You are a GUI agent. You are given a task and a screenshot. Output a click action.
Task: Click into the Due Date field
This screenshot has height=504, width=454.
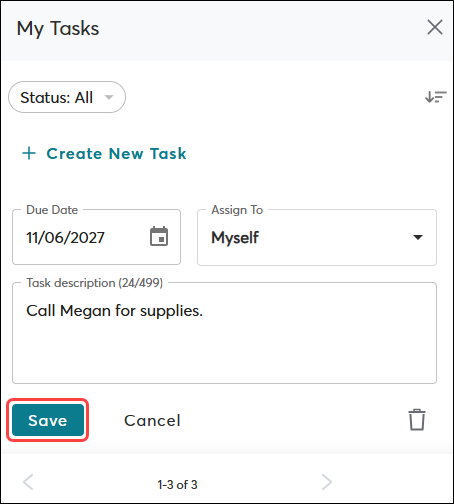pos(96,237)
